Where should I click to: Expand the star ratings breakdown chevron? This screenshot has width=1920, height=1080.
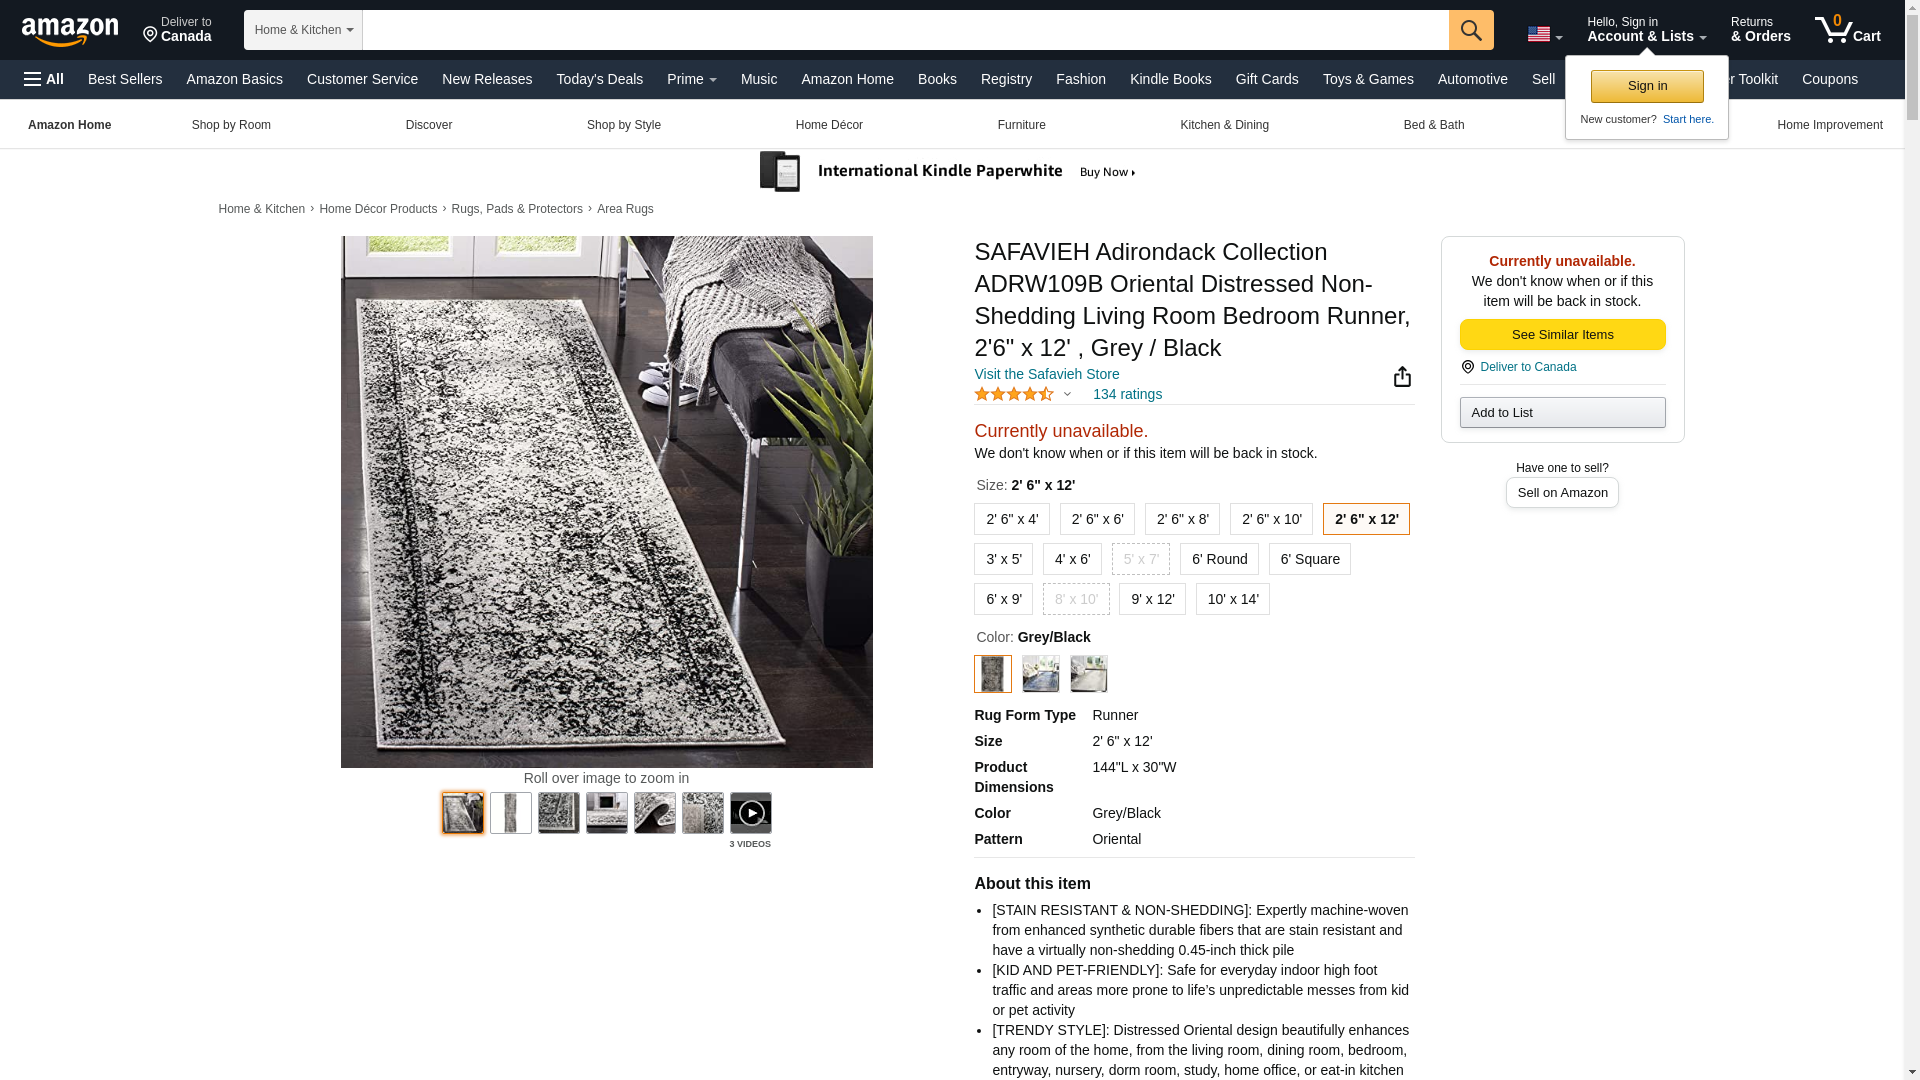coord(1067,394)
